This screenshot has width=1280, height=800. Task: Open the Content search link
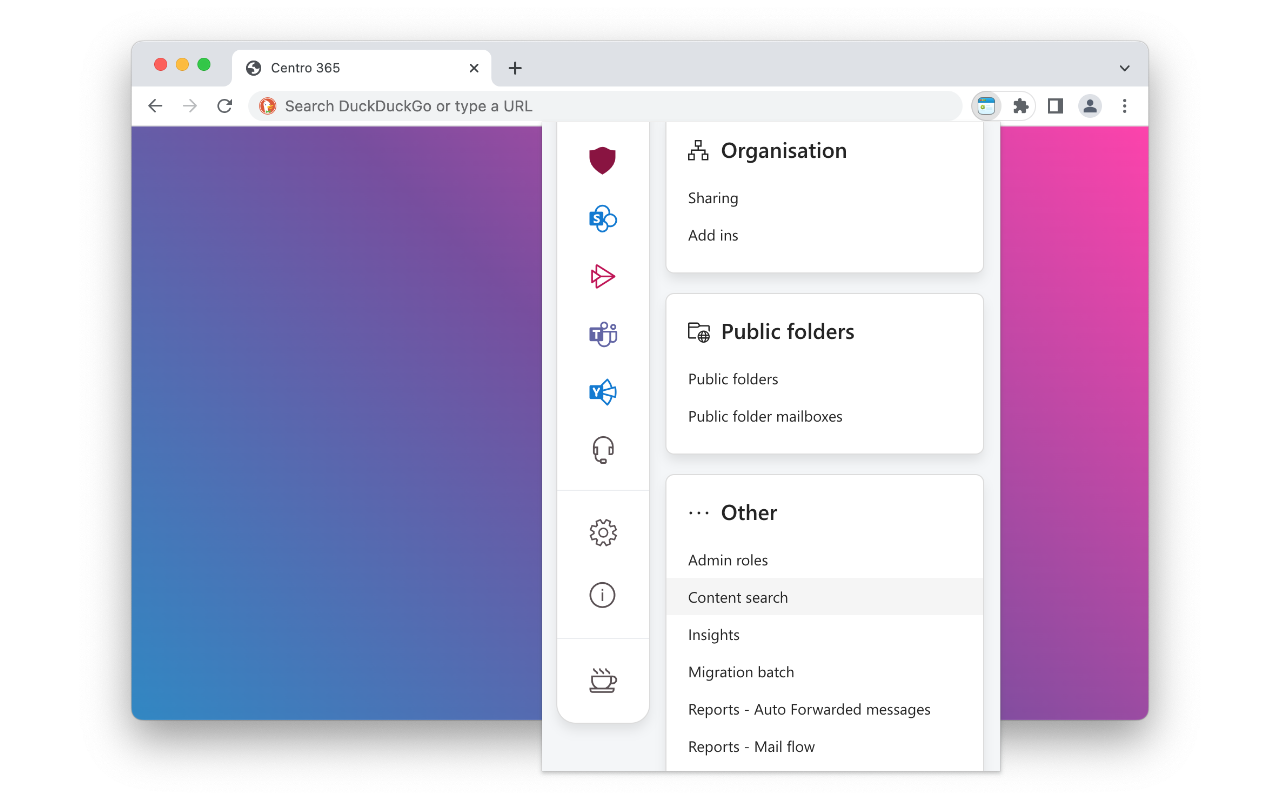pyautogui.click(x=825, y=597)
